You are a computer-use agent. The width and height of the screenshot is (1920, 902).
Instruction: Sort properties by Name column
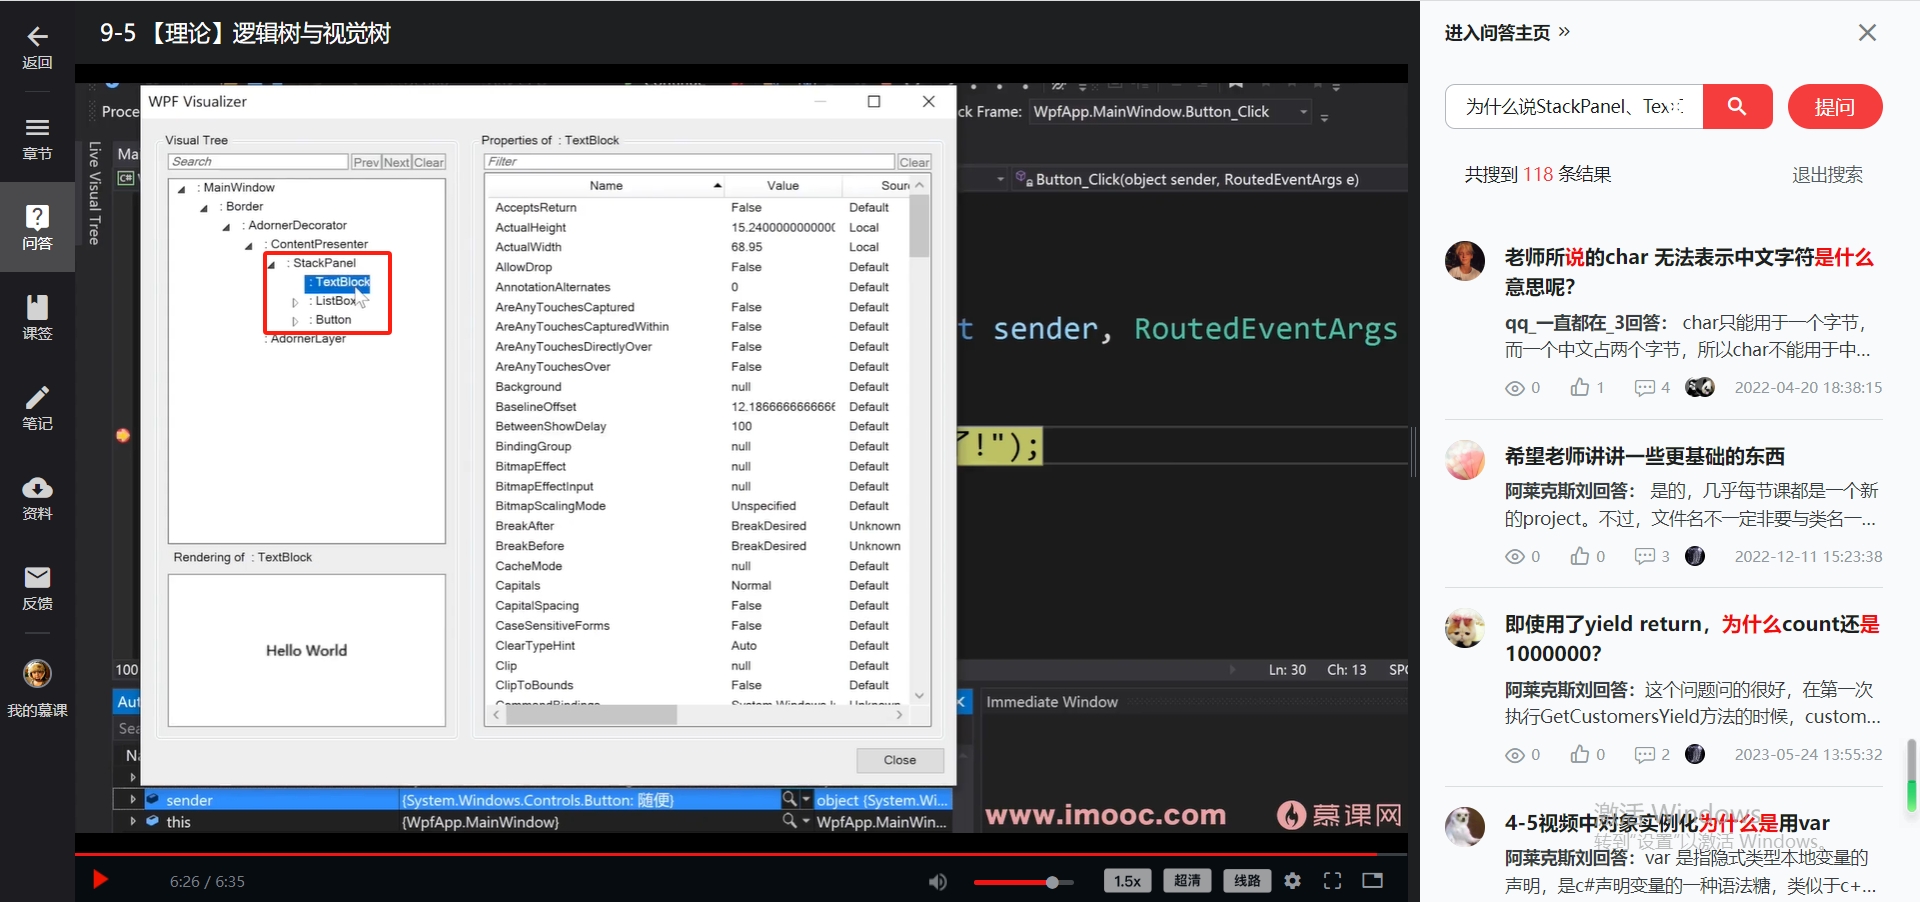(x=606, y=186)
